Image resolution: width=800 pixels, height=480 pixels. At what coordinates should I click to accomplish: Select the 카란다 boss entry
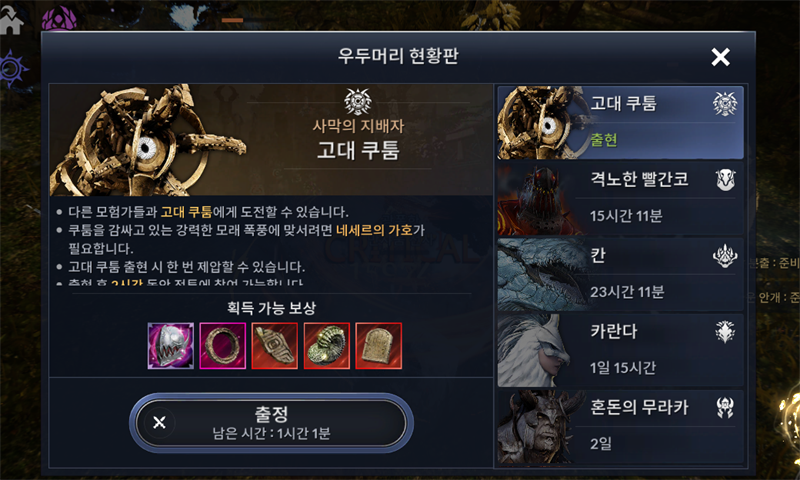click(x=620, y=350)
